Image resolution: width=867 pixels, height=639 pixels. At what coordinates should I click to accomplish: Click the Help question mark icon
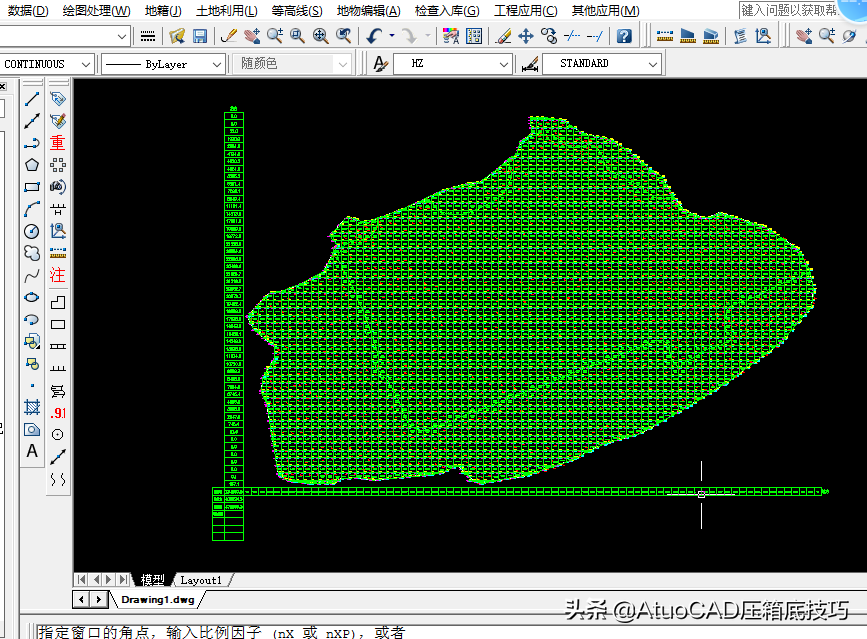pyautogui.click(x=624, y=36)
